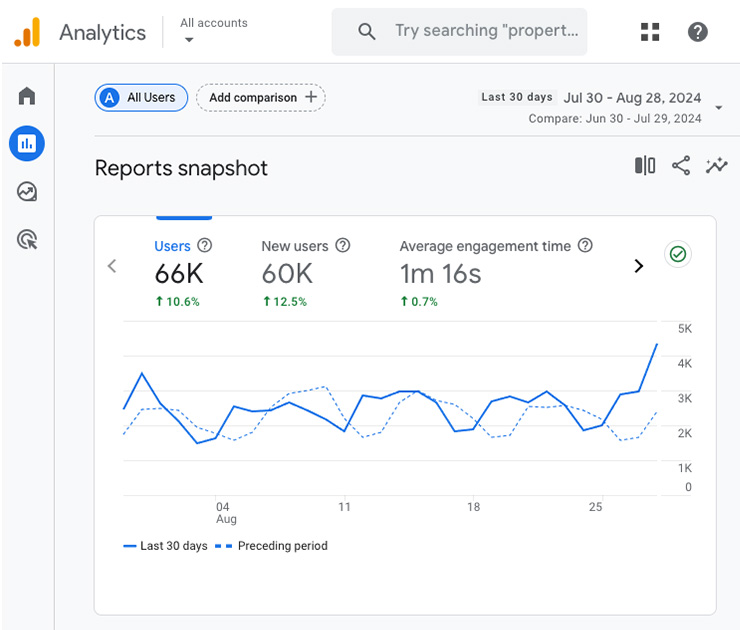The width and height of the screenshot is (740, 630).
Task: Select the Reports bar chart icon
Action: click(x=27, y=144)
